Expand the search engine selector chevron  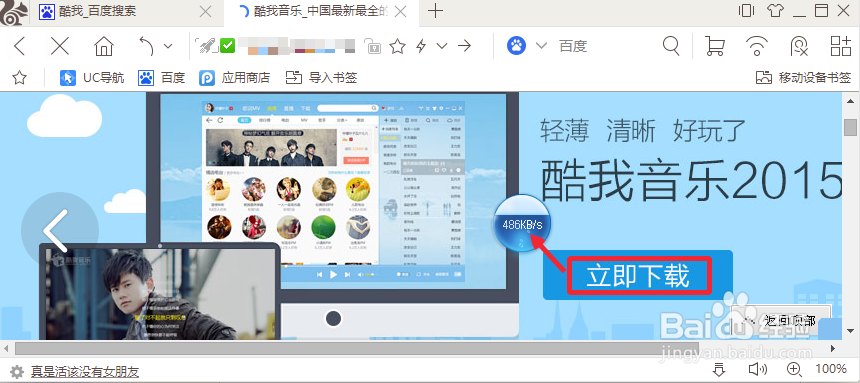coord(541,46)
